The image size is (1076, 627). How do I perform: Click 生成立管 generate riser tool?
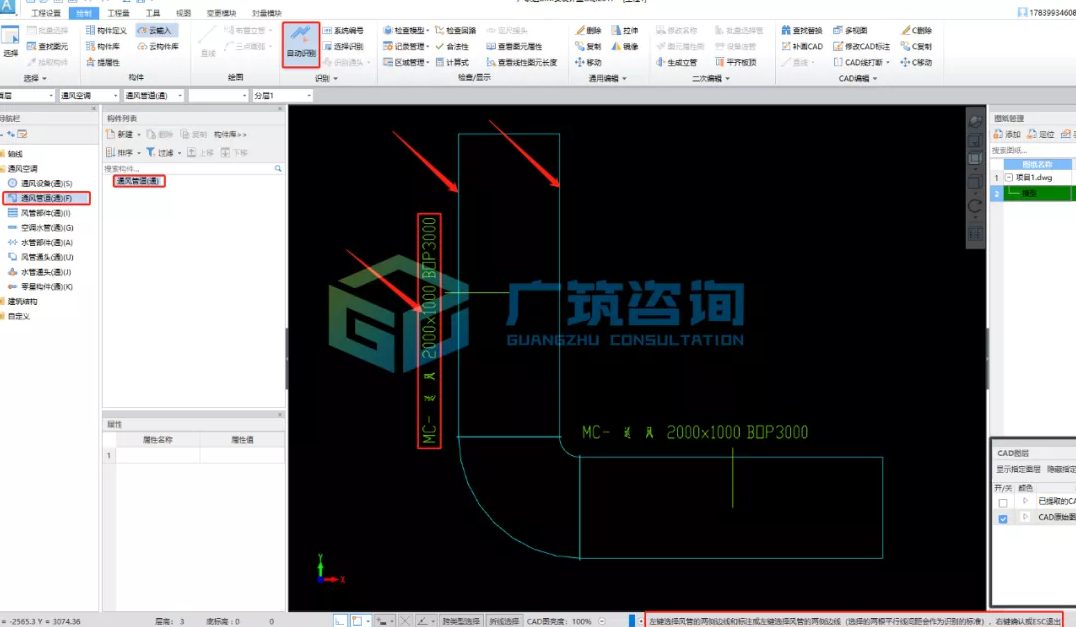[x=677, y=62]
